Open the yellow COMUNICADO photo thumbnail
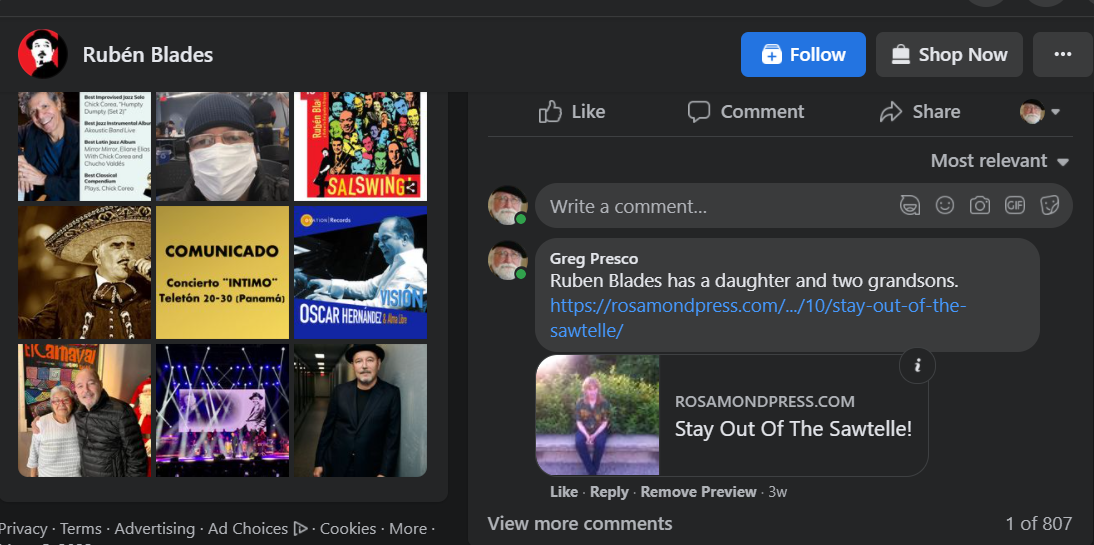The width and height of the screenshot is (1094, 545). pos(222,272)
